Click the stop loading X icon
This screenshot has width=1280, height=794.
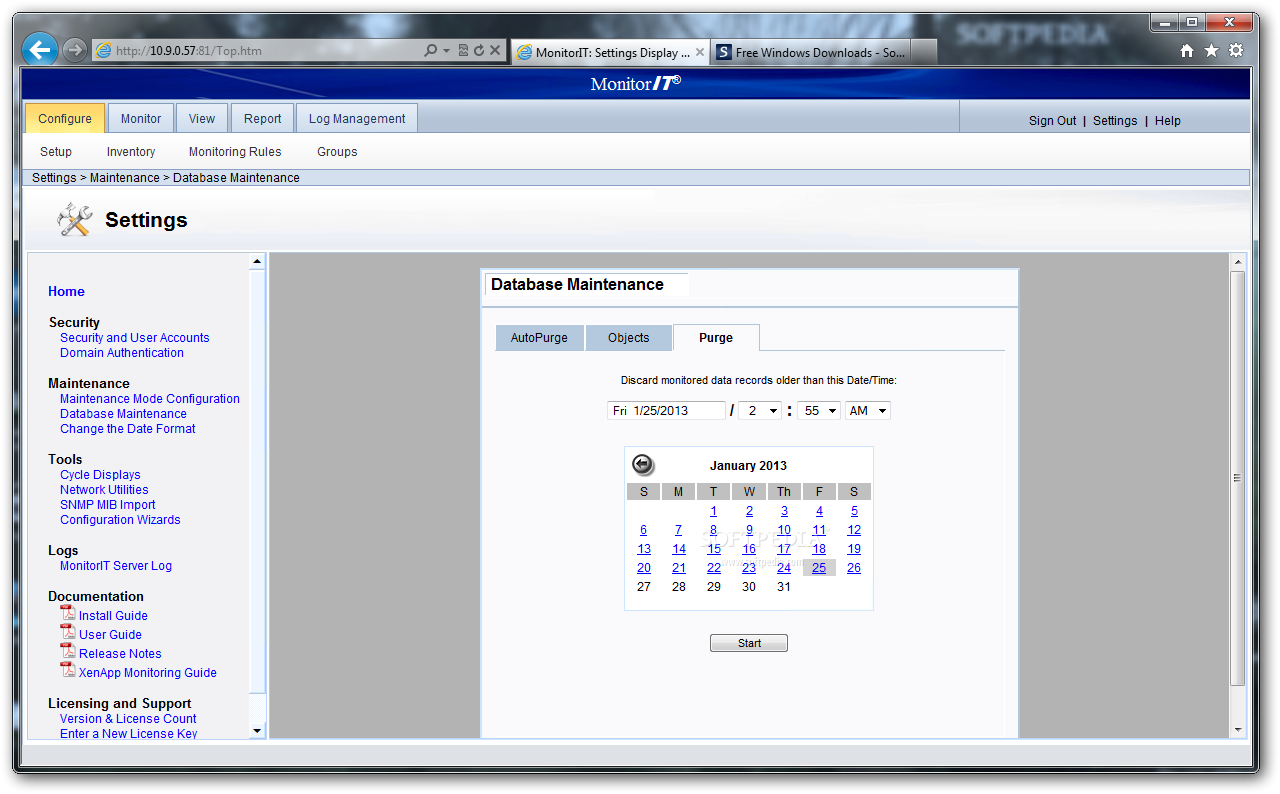point(495,50)
